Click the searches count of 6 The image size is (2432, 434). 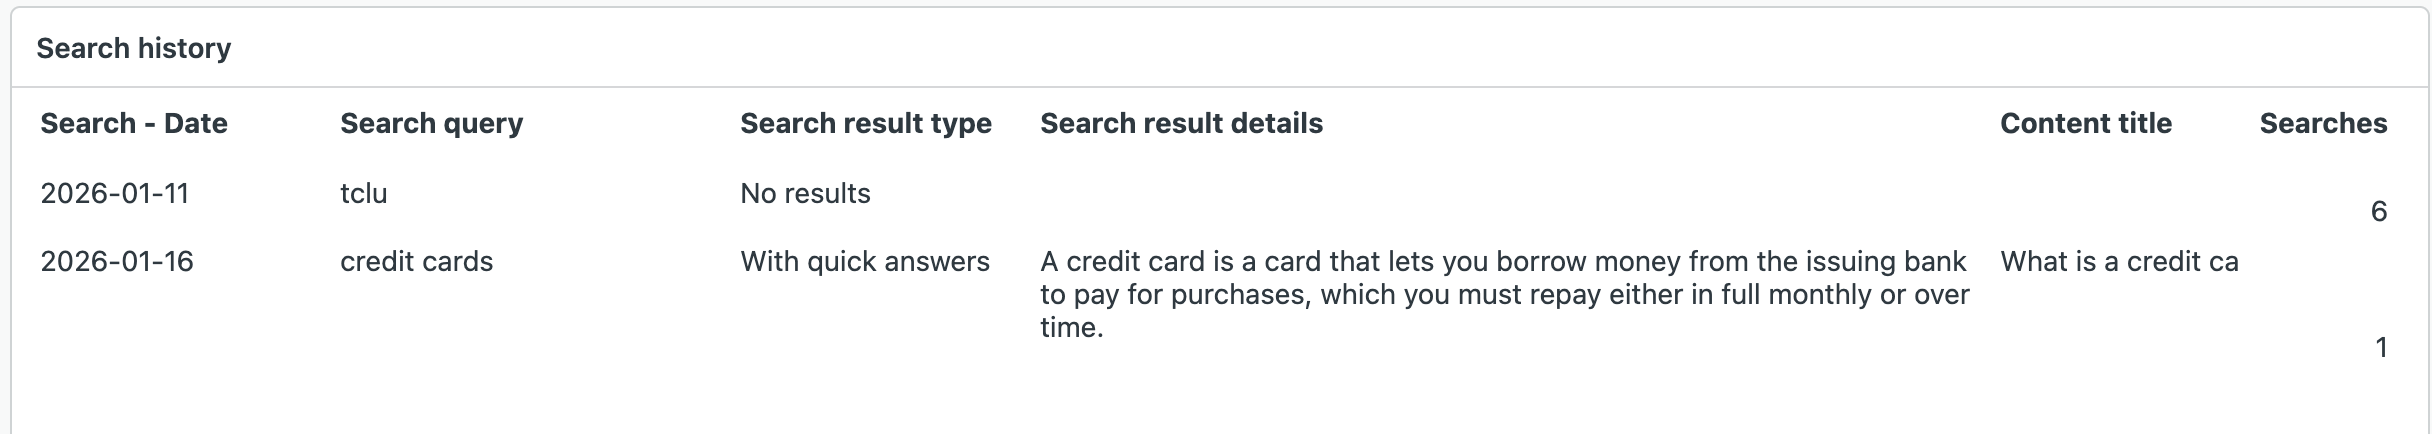tap(2378, 211)
